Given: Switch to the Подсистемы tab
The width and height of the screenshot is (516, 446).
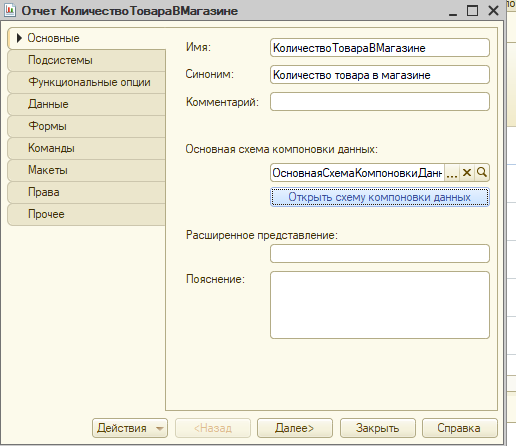Looking at the screenshot, I should point(86,60).
